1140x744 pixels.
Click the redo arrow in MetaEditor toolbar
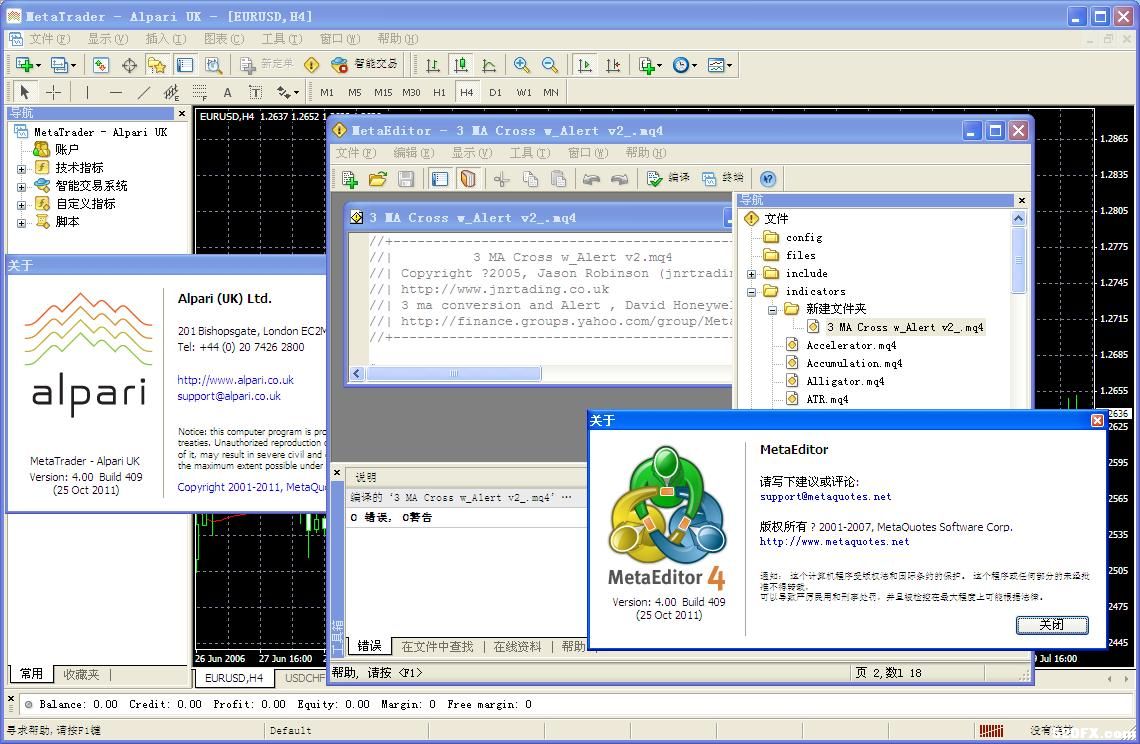(619, 179)
